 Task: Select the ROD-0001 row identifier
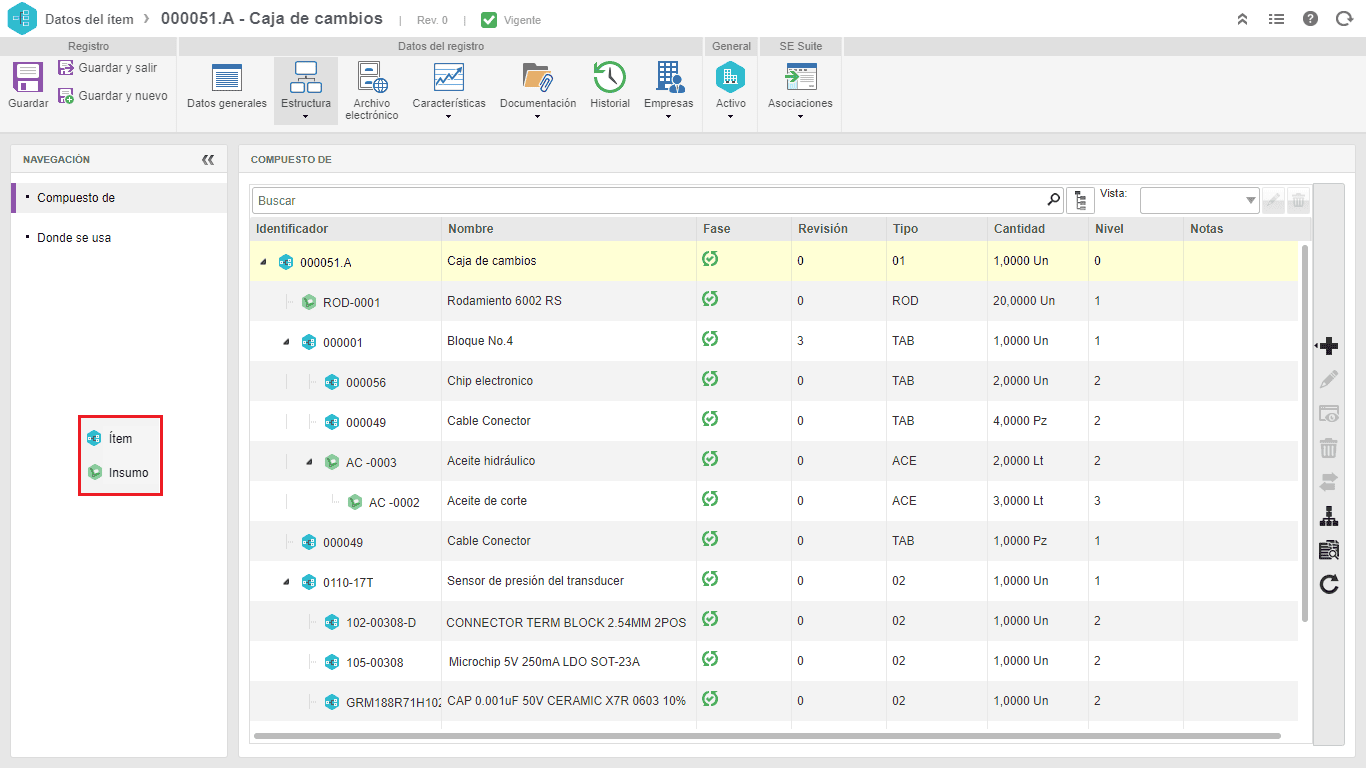351,303
